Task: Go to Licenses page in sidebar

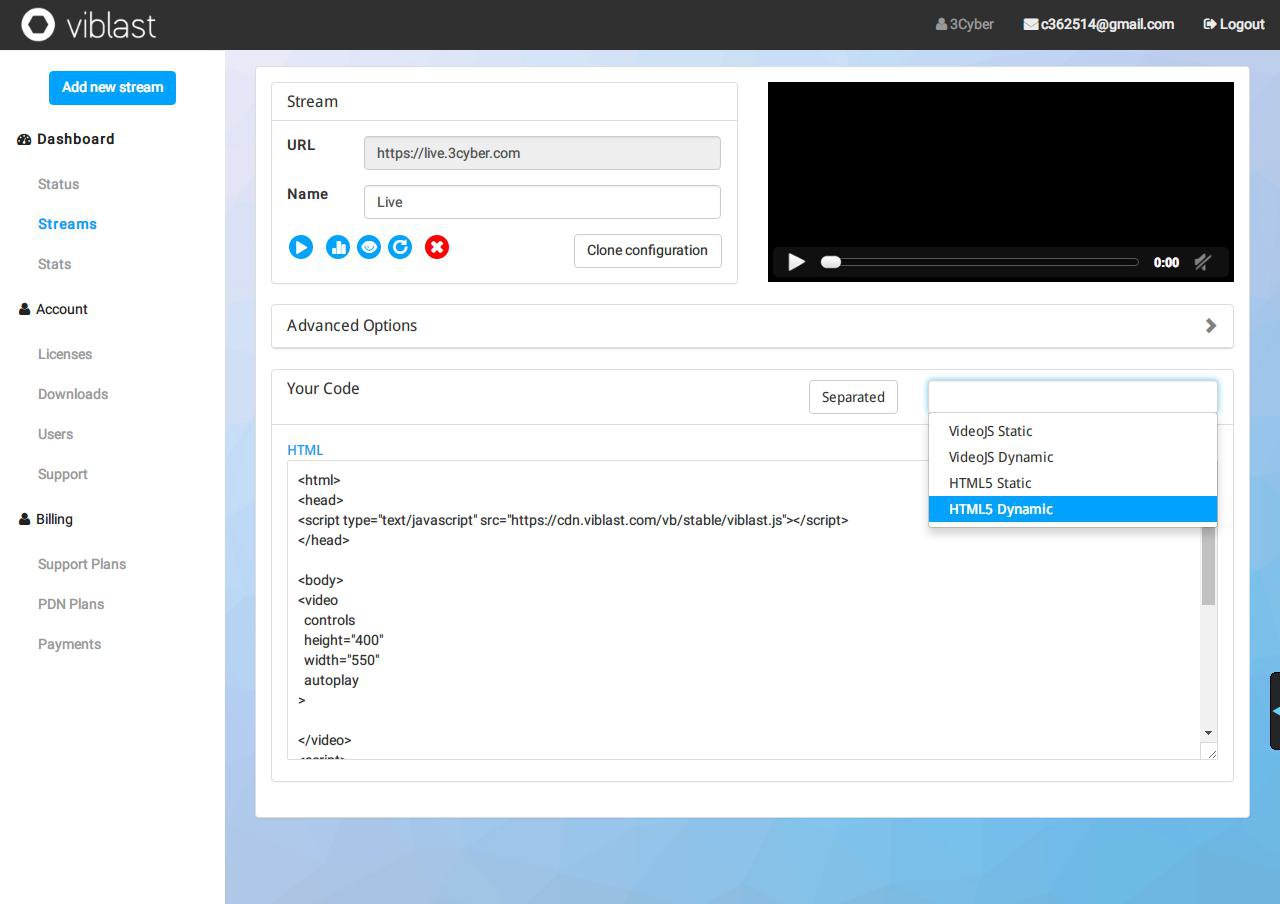Action: click(65, 354)
